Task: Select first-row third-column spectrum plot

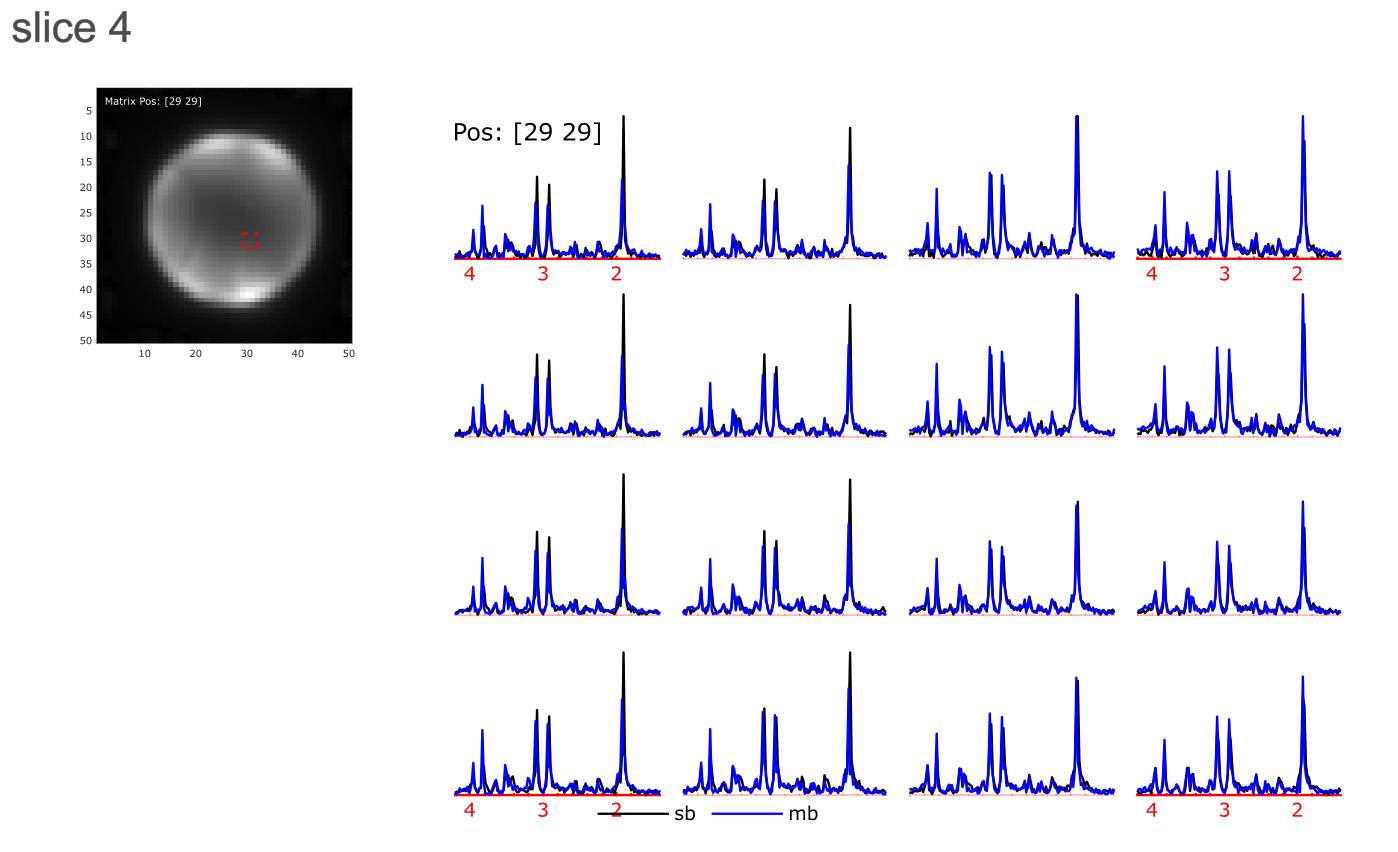Action: point(1012,187)
